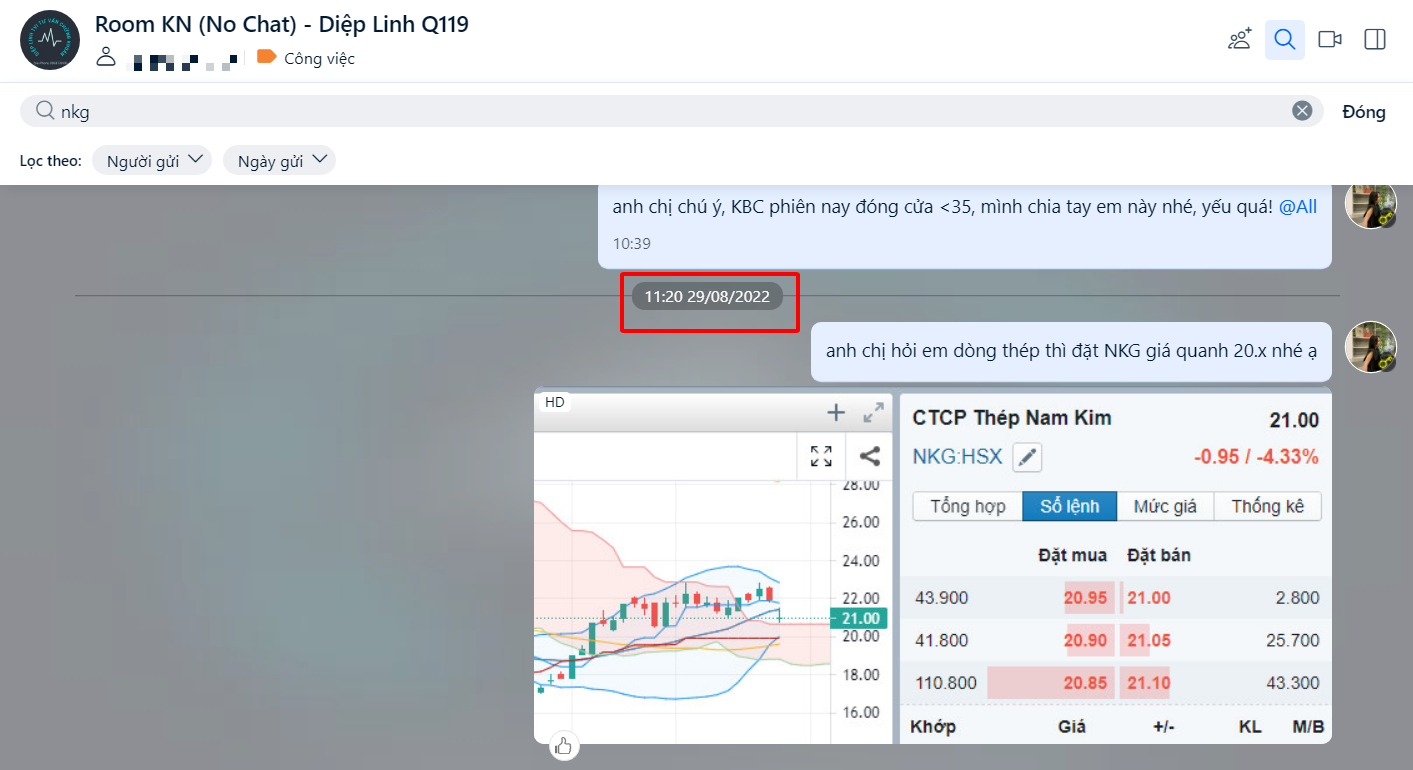Focus the search field containing 'nkg'
The height and width of the screenshot is (770, 1413).
pos(672,111)
